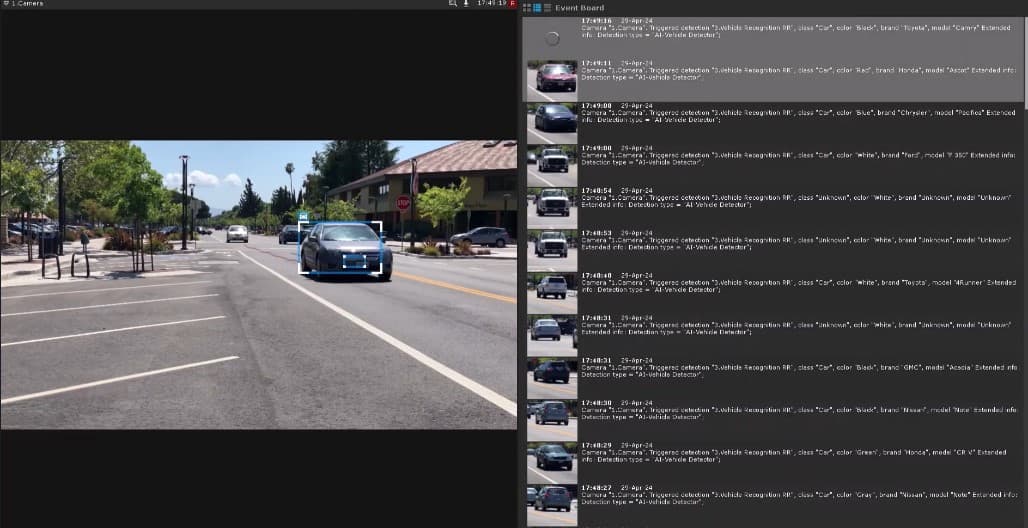Open the red Honda Ascot thumbnail
The image size is (1028, 528).
click(552, 81)
